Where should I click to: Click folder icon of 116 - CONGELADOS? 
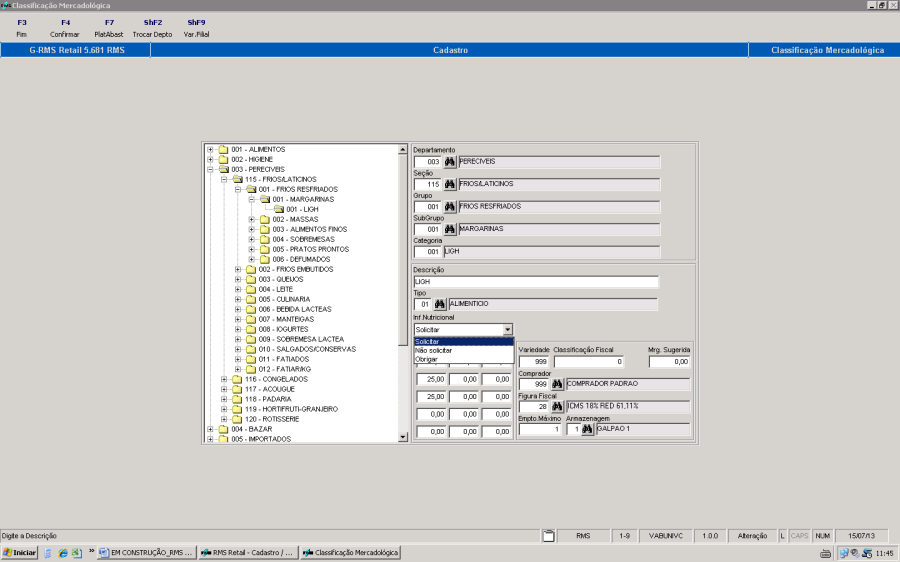[237, 379]
